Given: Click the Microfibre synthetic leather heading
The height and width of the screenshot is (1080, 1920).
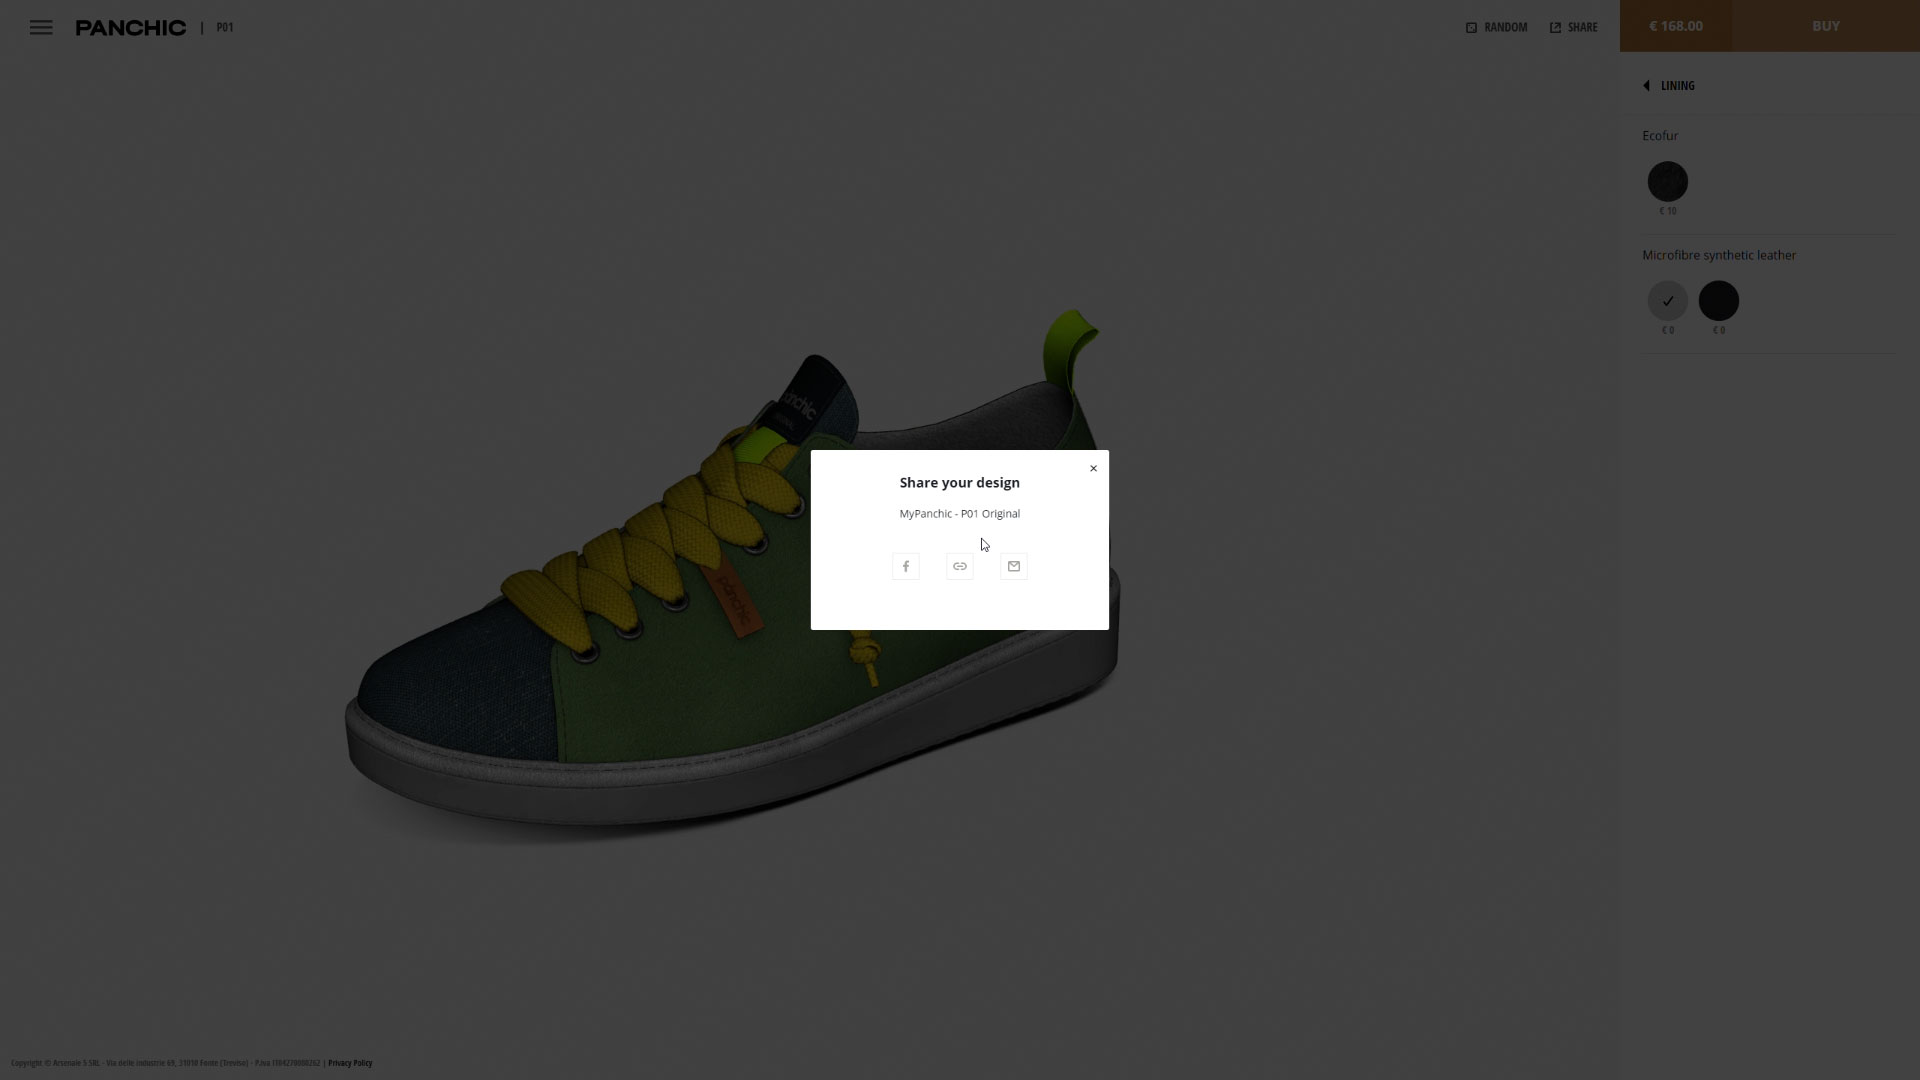Looking at the screenshot, I should pyautogui.click(x=1718, y=256).
